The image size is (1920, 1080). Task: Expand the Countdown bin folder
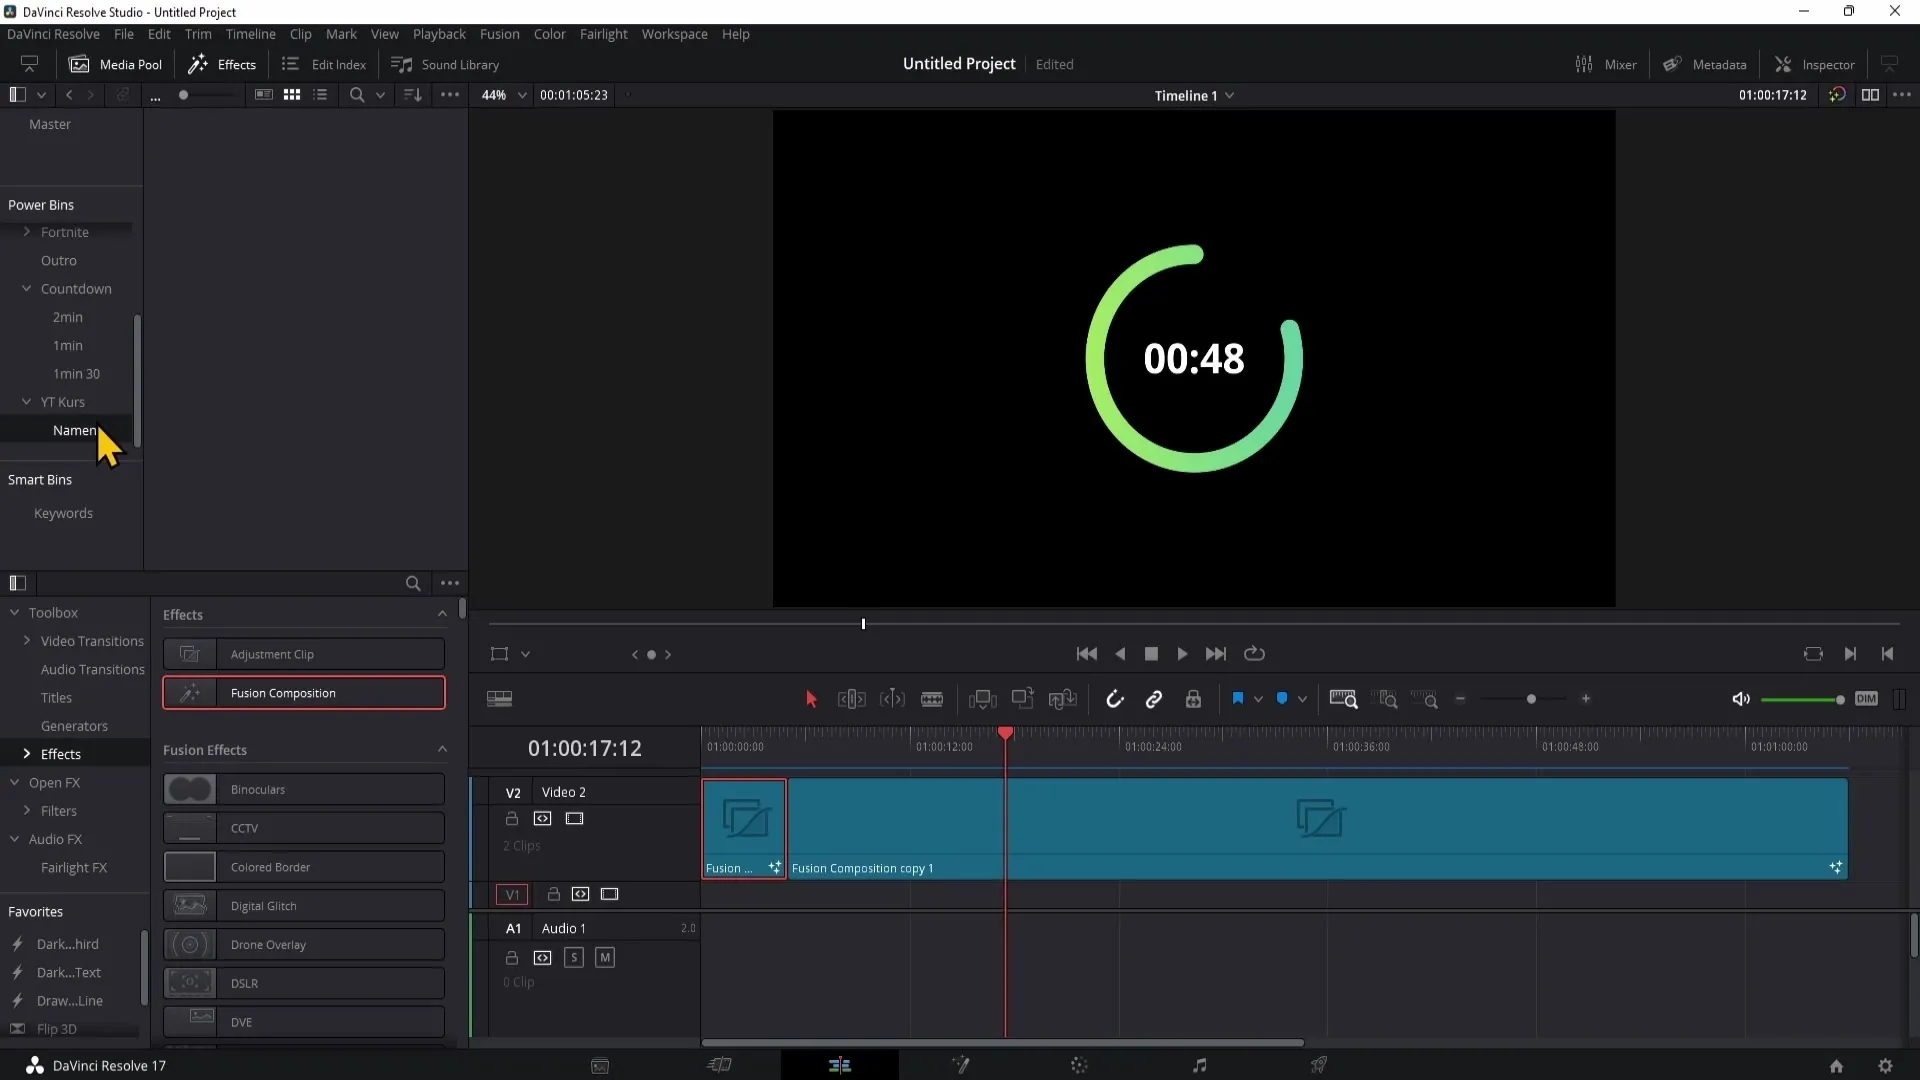click(26, 287)
